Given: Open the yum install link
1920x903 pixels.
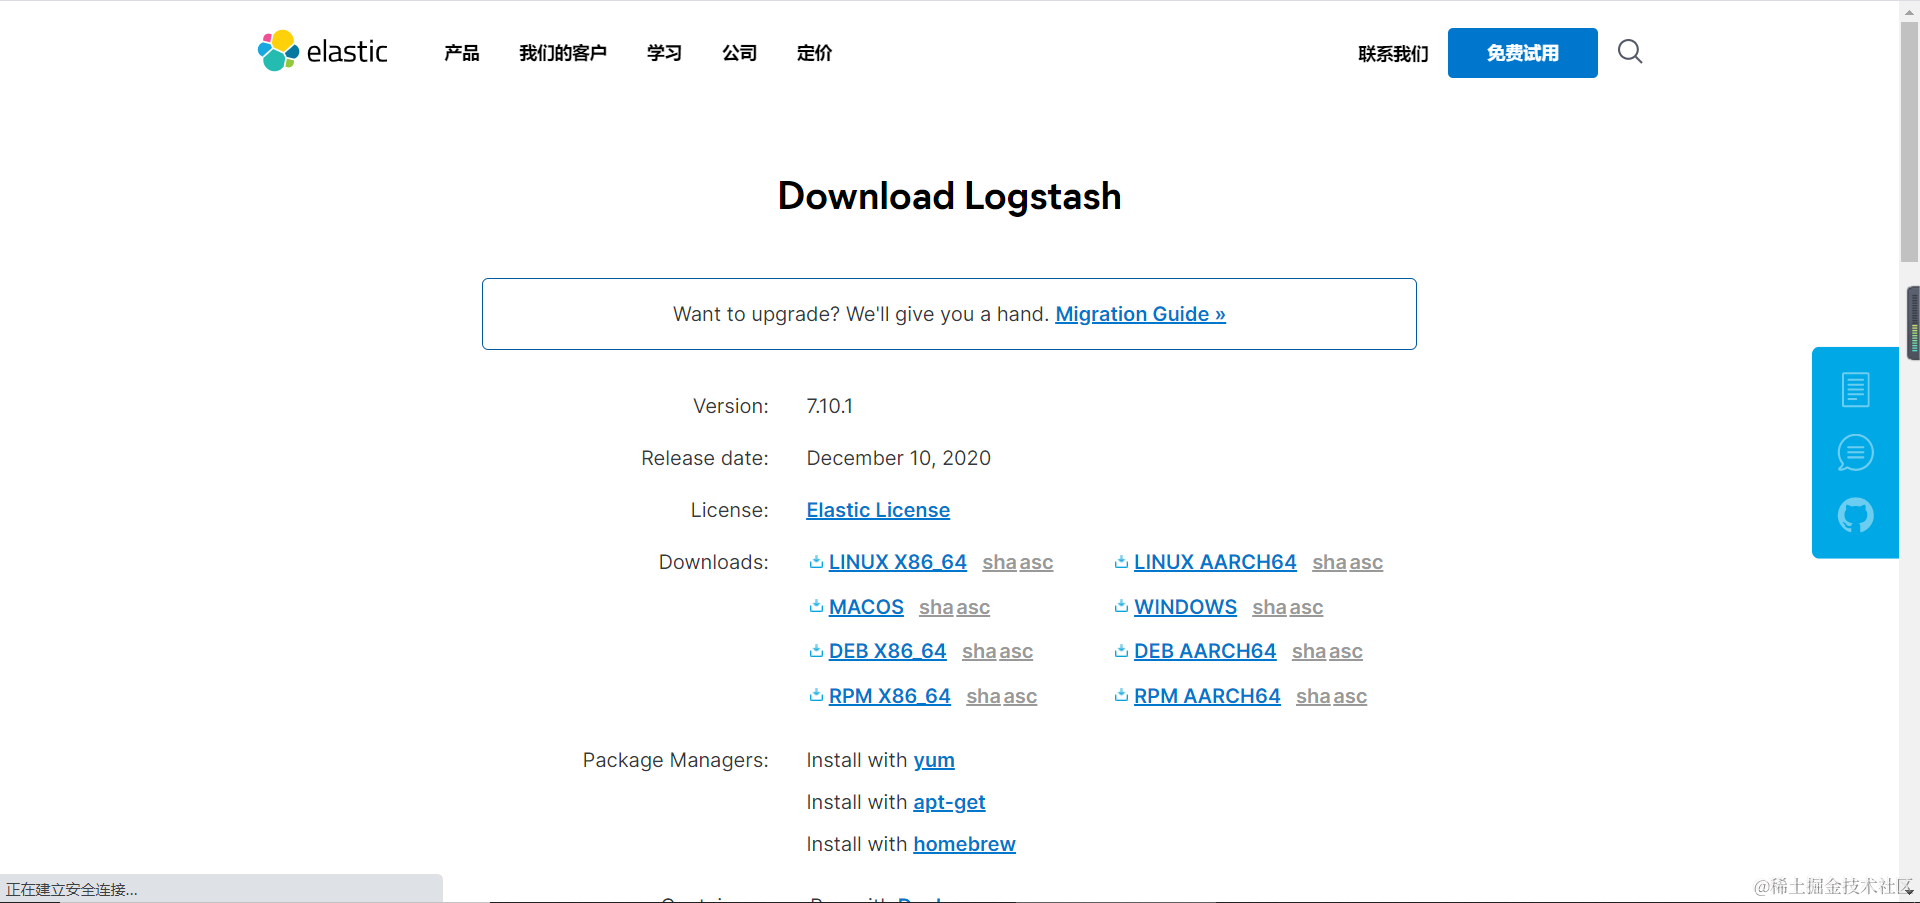Looking at the screenshot, I should click(x=934, y=761).
